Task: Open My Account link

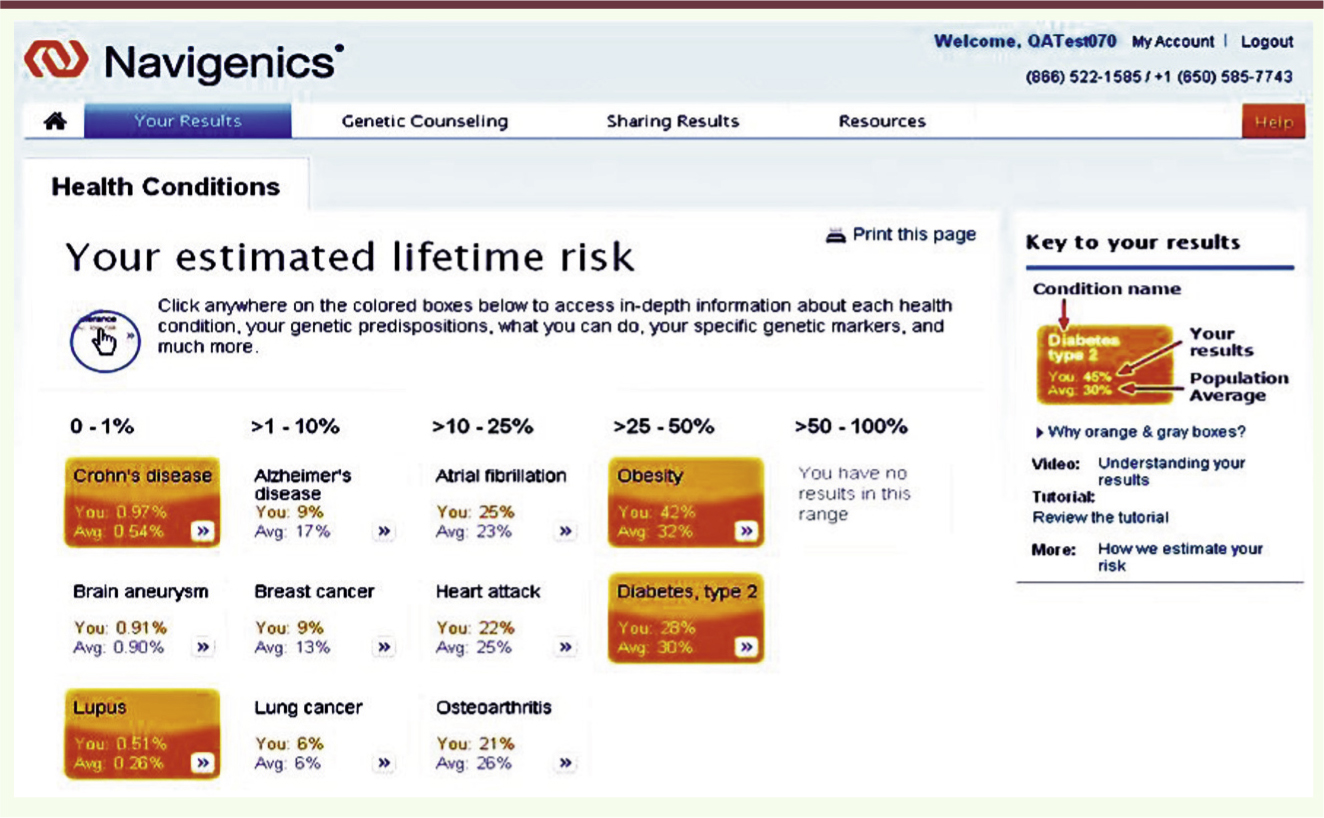Action: pos(1173,42)
